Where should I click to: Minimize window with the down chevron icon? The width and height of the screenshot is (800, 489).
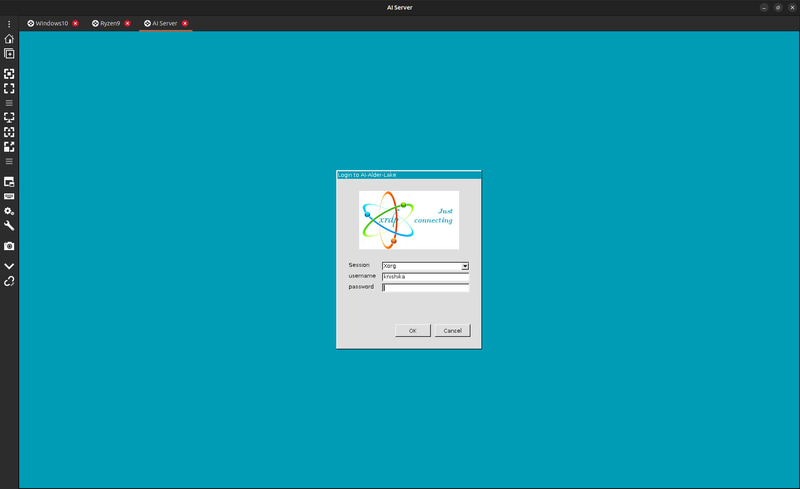(9, 266)
